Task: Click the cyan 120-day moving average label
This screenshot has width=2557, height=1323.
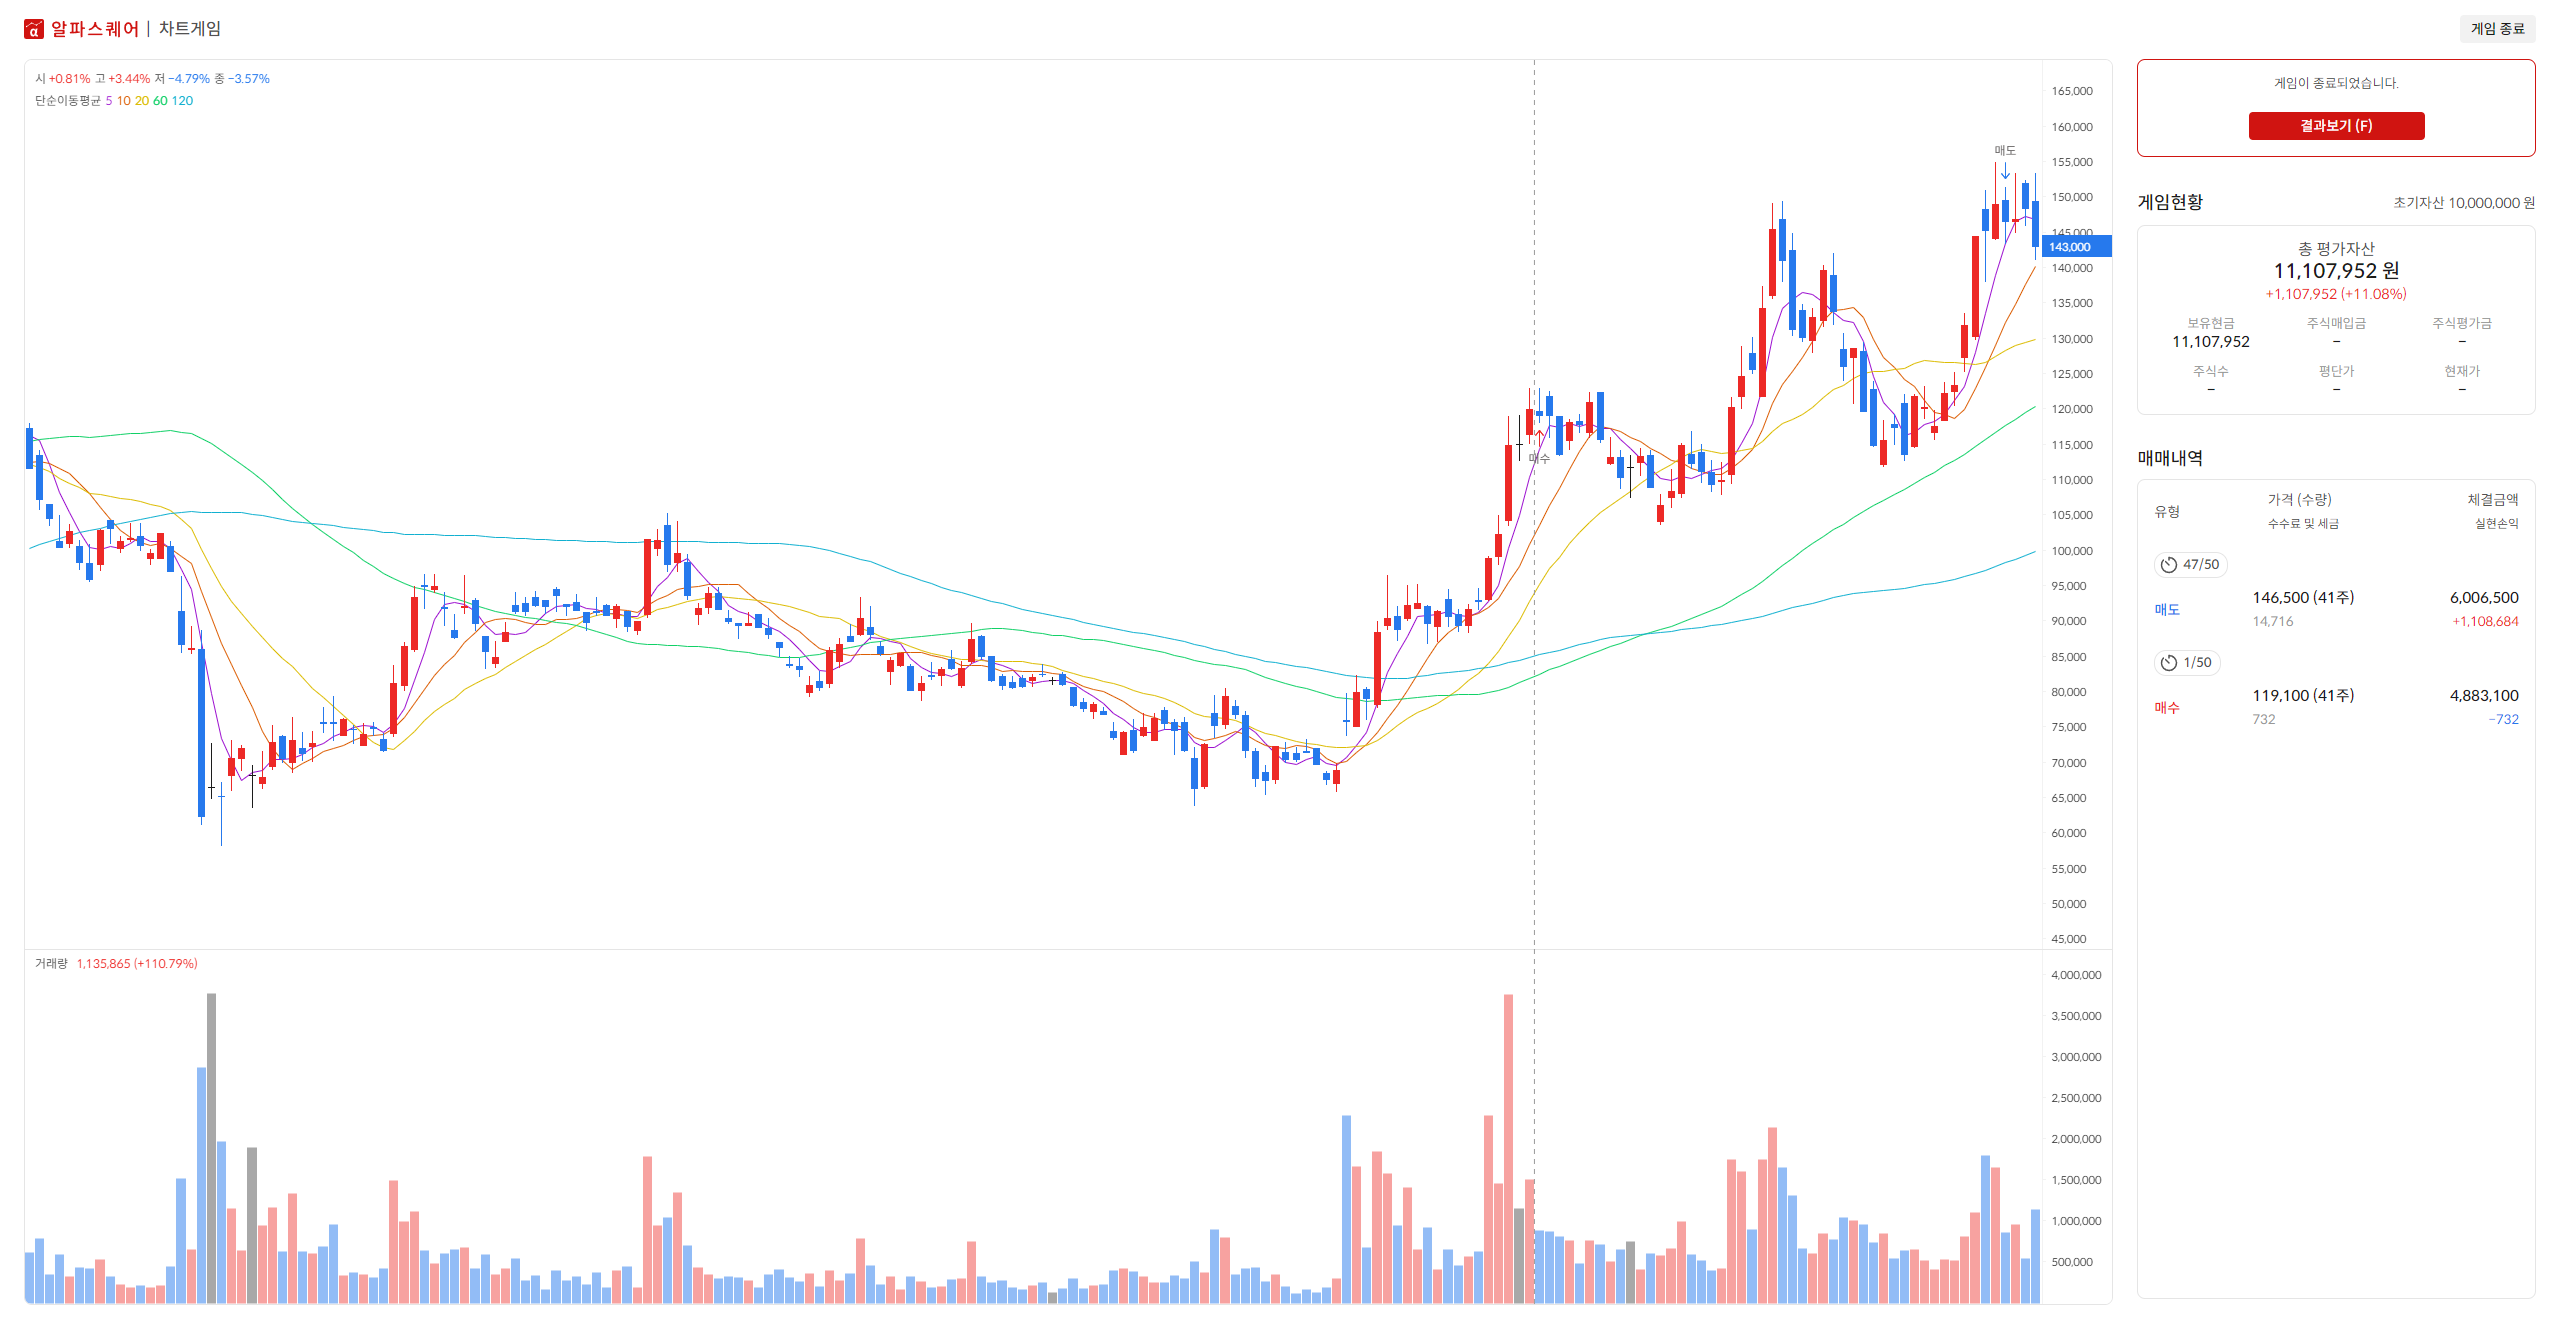Action: (x=182, y=101)
